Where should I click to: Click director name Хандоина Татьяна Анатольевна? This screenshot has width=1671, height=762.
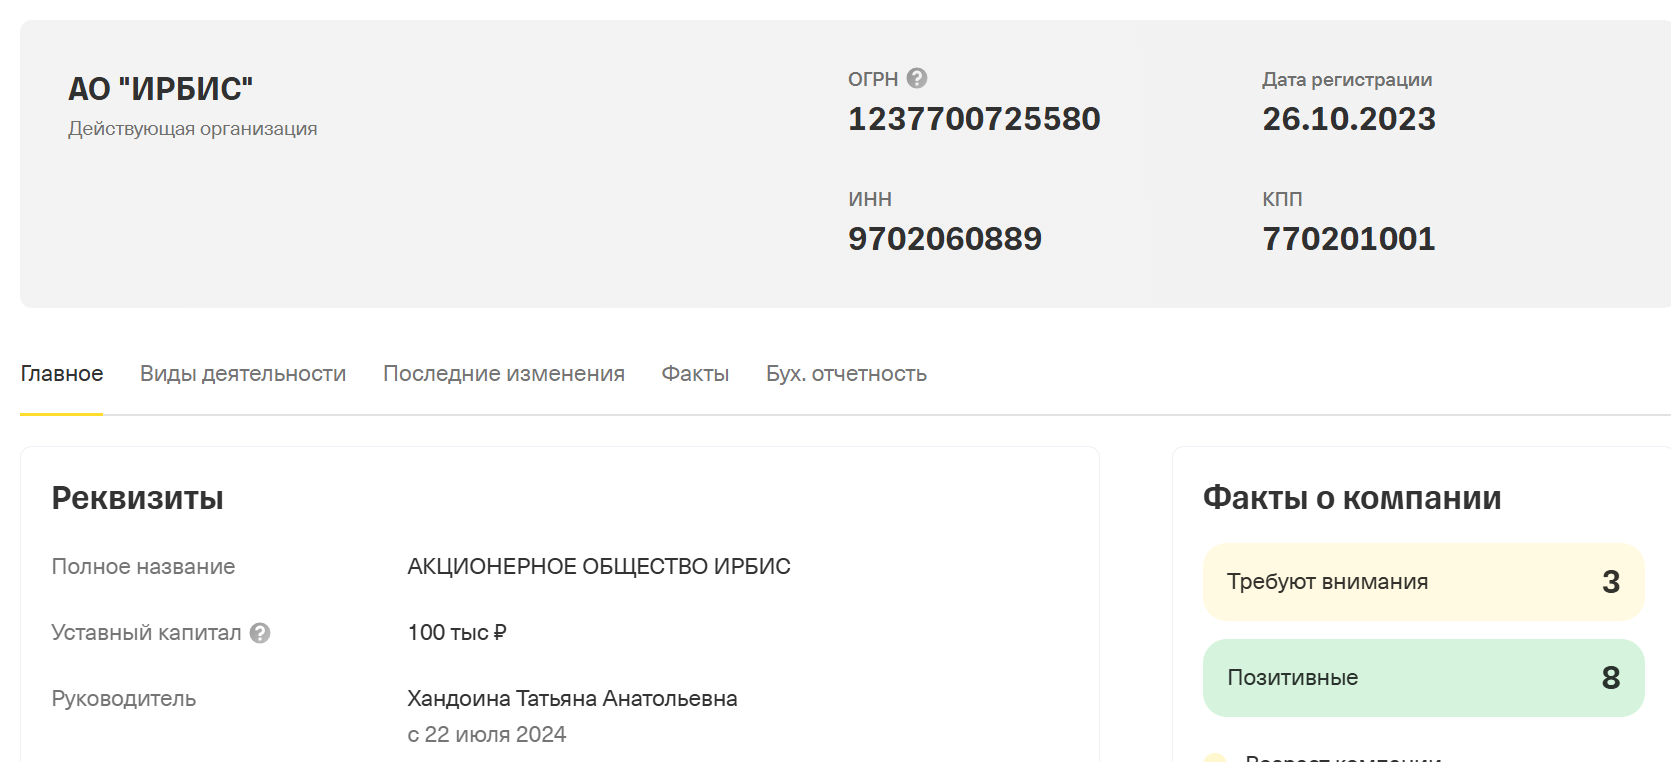[572, 699]
